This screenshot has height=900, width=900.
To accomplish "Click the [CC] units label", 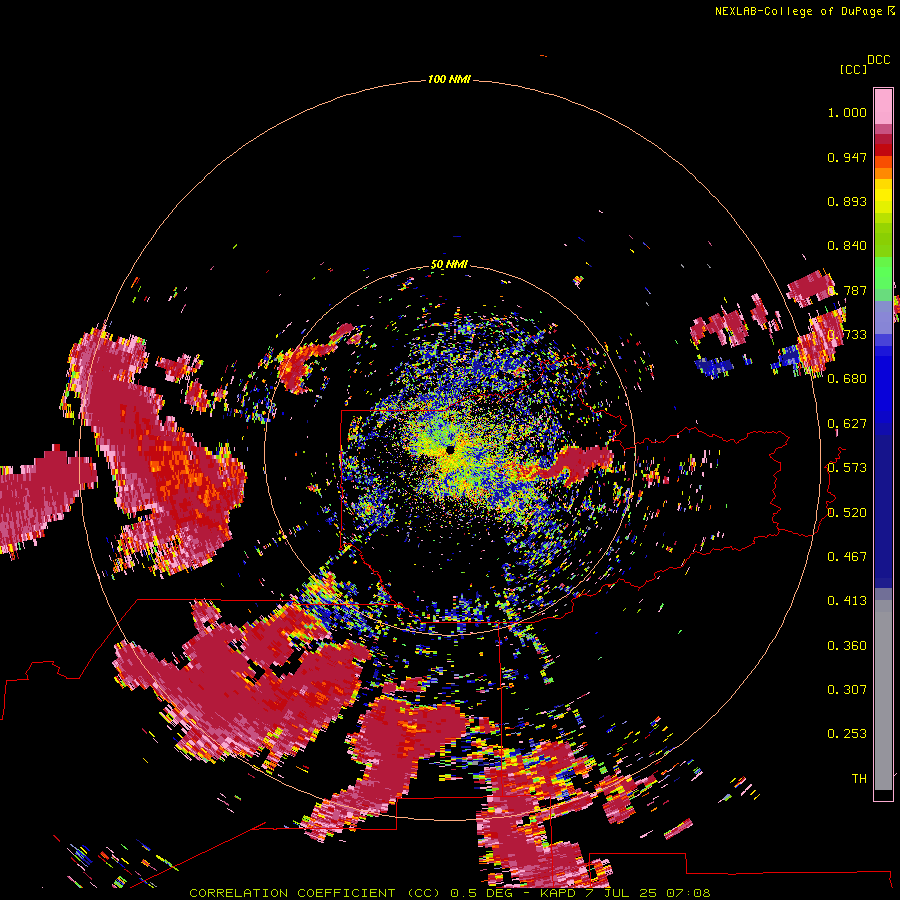I will pos(854,69).
